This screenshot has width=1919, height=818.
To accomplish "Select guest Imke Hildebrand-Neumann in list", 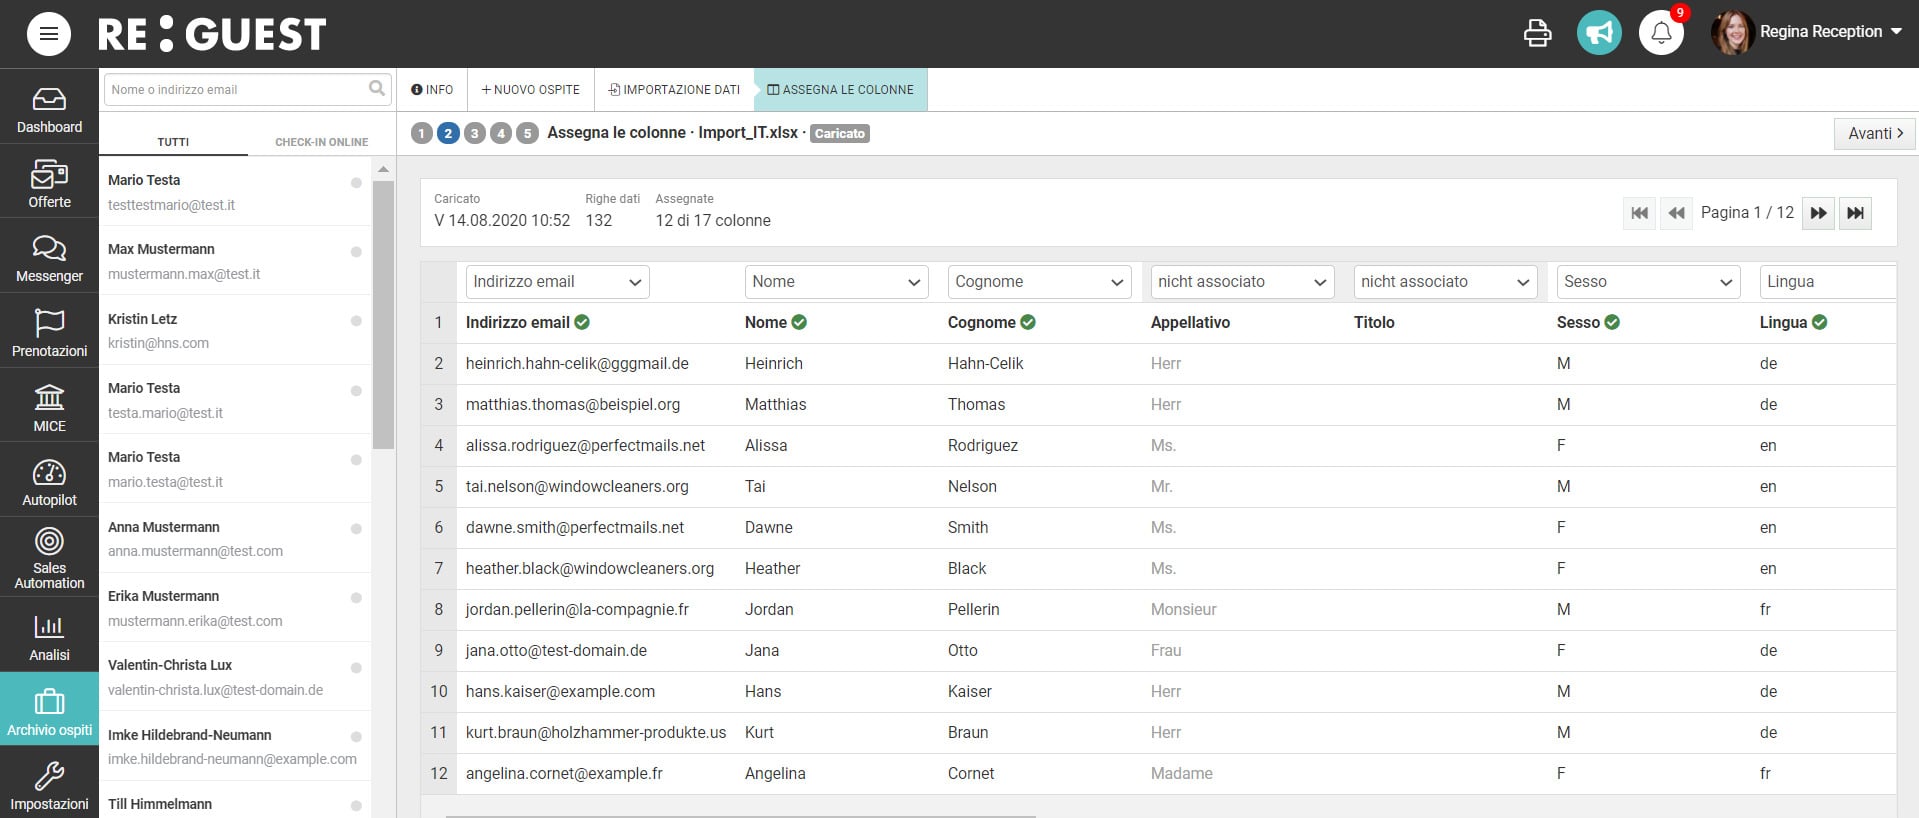I will (x=235, y=746).
